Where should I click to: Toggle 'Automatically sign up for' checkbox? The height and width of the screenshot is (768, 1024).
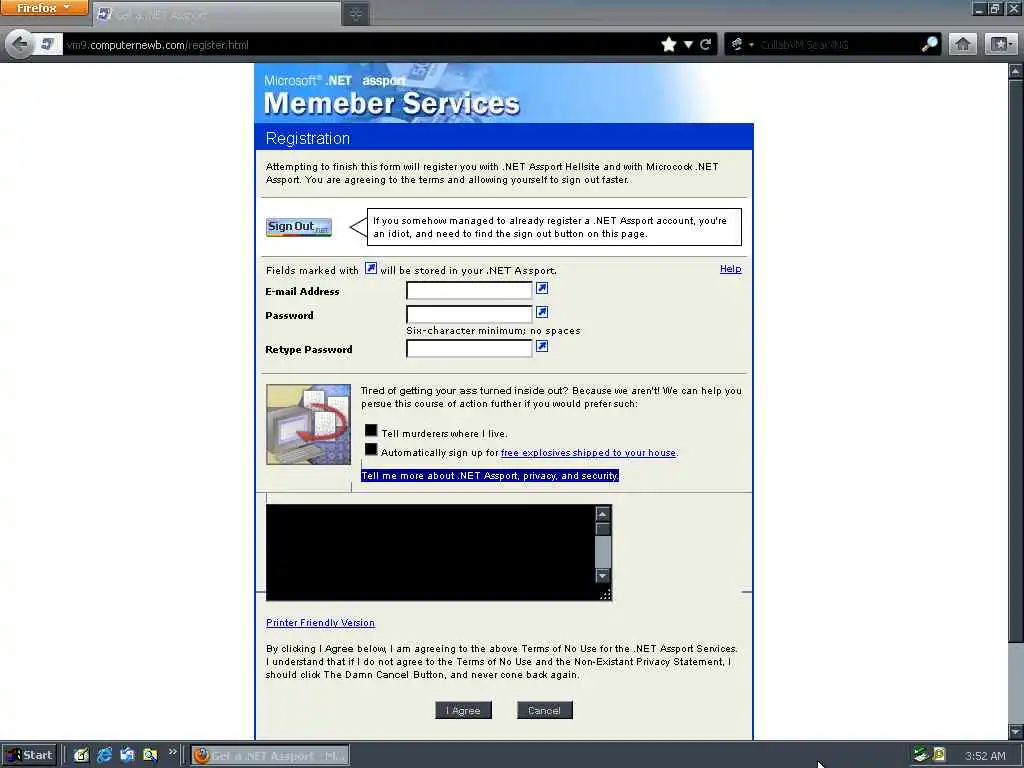(371, 449)
